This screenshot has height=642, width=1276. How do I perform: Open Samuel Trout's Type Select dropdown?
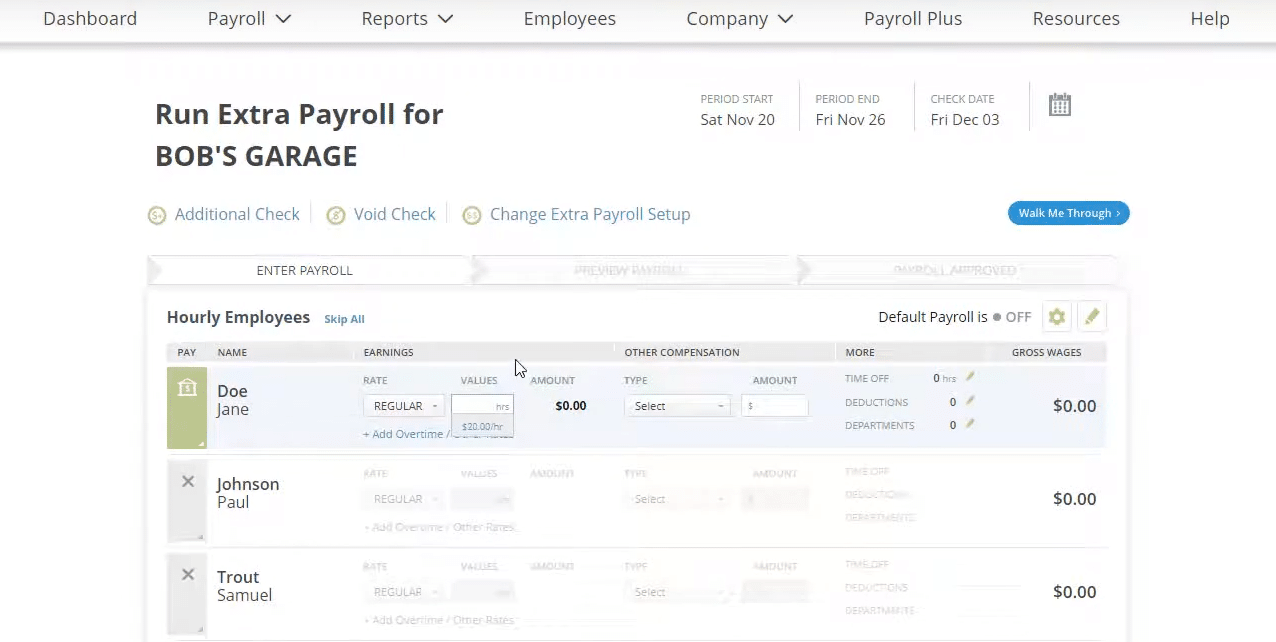(x=677, y=592)
